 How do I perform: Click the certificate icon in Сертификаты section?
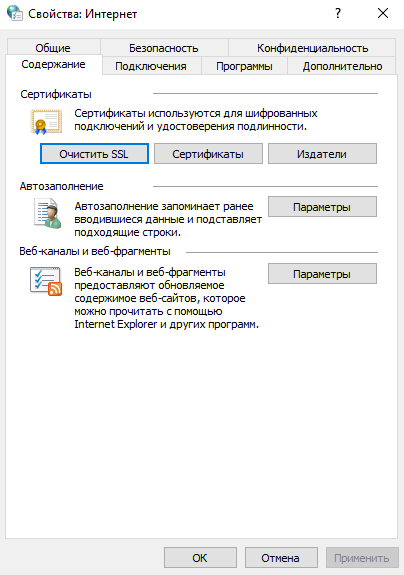pos(46,121)
